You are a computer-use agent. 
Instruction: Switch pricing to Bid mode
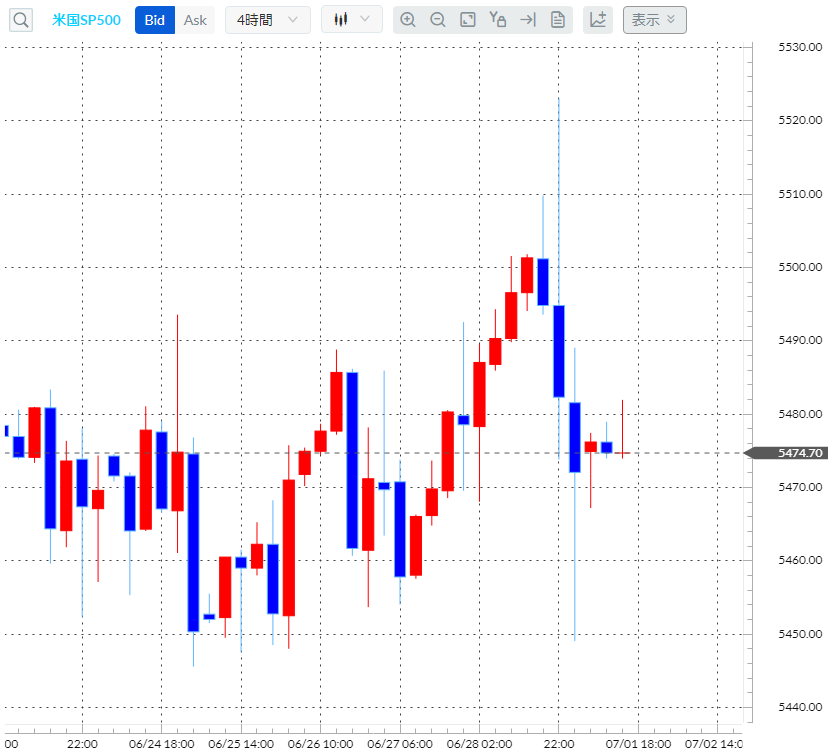tap(154, 19)
